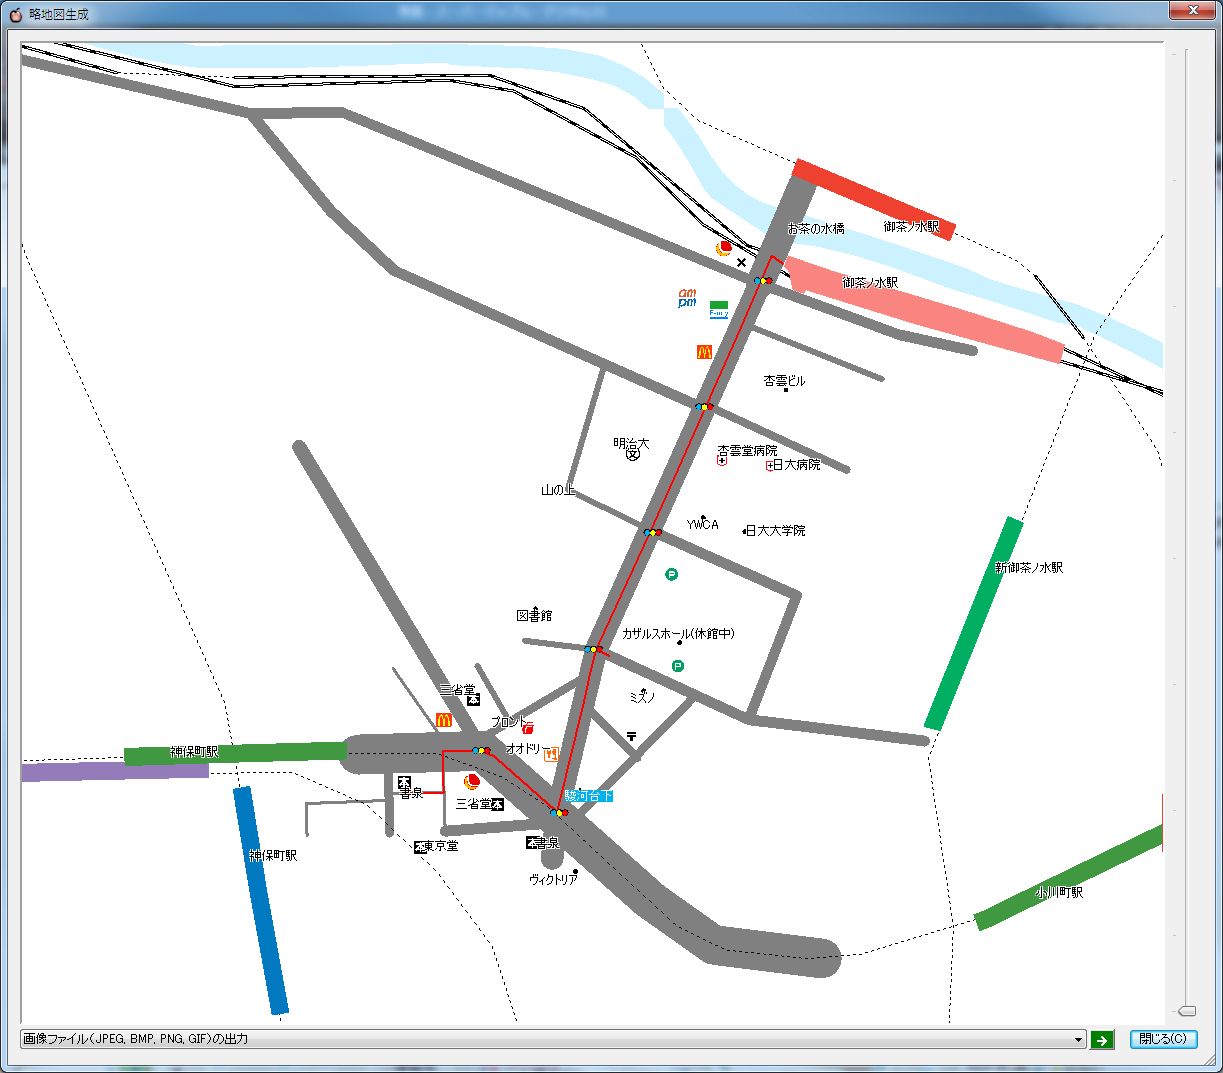Click the 東京堂 bookstore label
The image size is (1223, 1073).
tap(441, 847)
